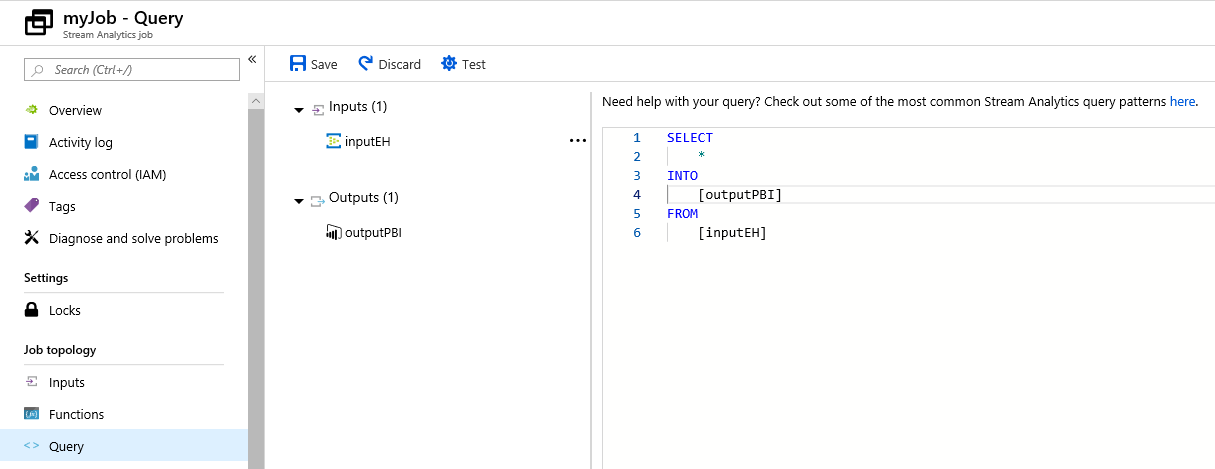This screenshot has height=469, width=1215.
Task: Open the Activity log
Action: 80,142
